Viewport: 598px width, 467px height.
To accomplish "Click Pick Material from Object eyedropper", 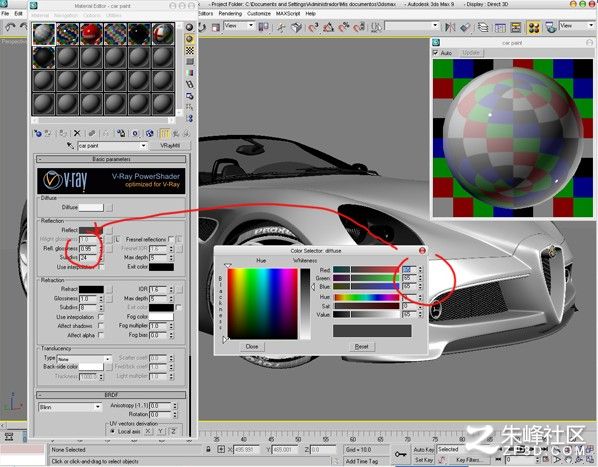I will pos(70,145).
